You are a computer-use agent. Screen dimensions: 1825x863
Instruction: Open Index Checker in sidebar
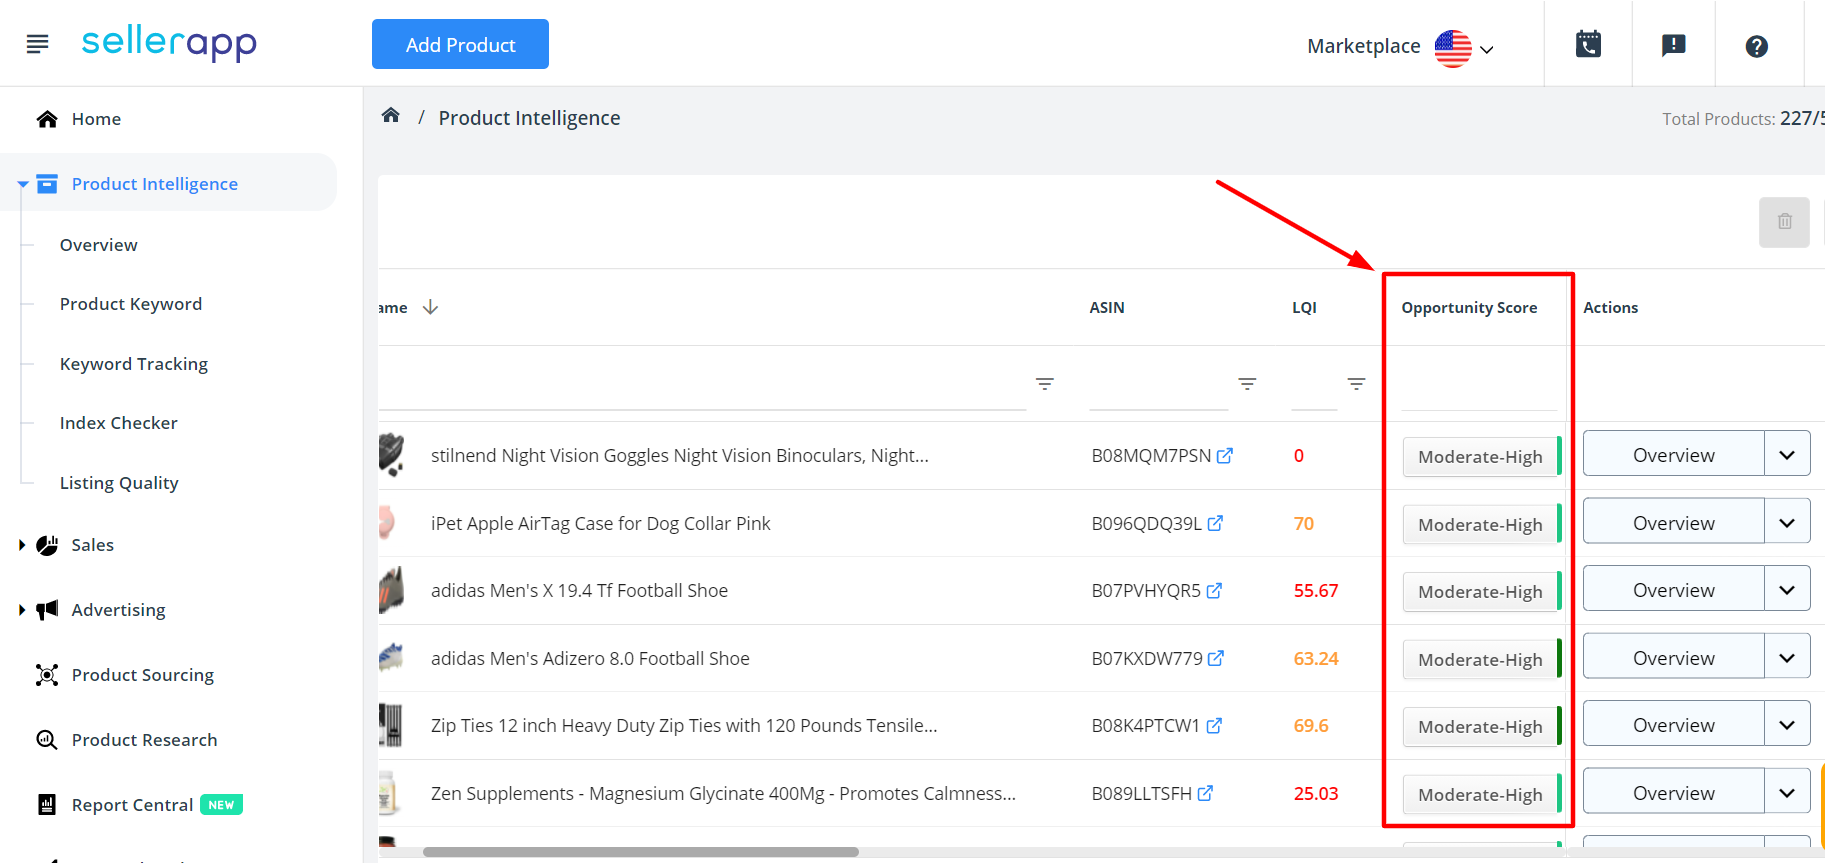(118, 423)
